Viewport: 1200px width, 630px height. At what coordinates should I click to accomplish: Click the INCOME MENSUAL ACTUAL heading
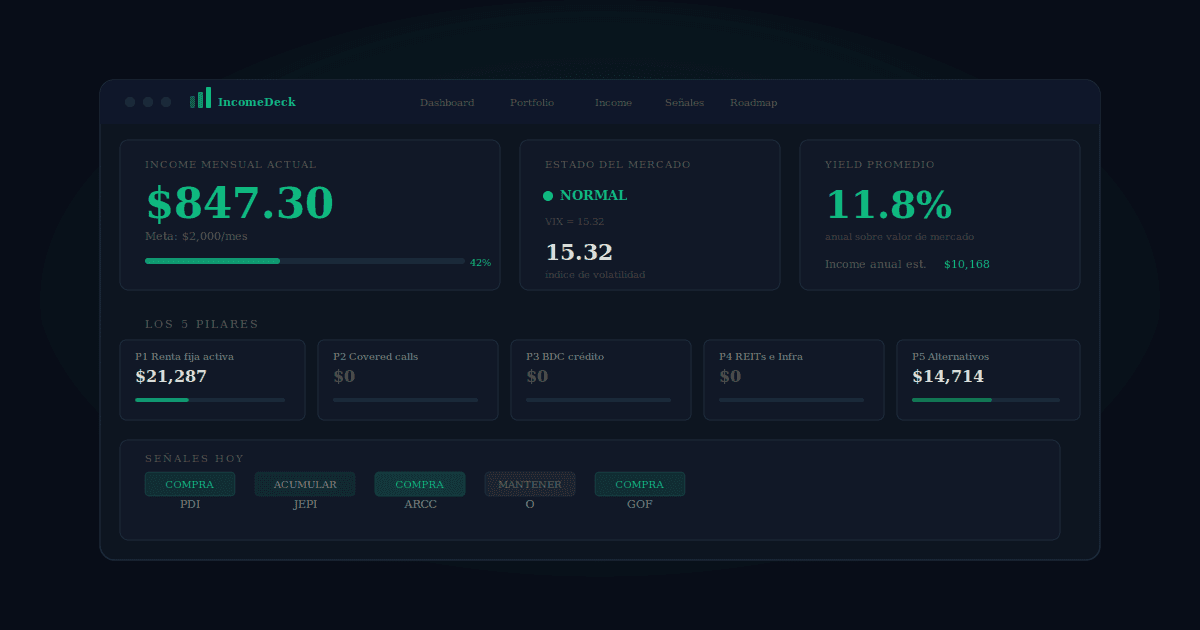(231, 164)
